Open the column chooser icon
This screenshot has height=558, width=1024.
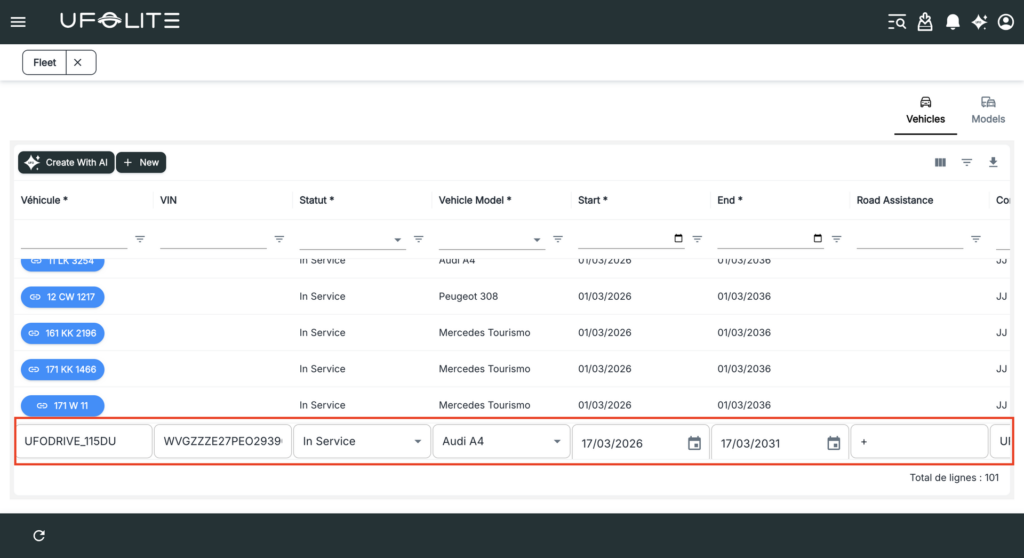[x=940, y=162]
